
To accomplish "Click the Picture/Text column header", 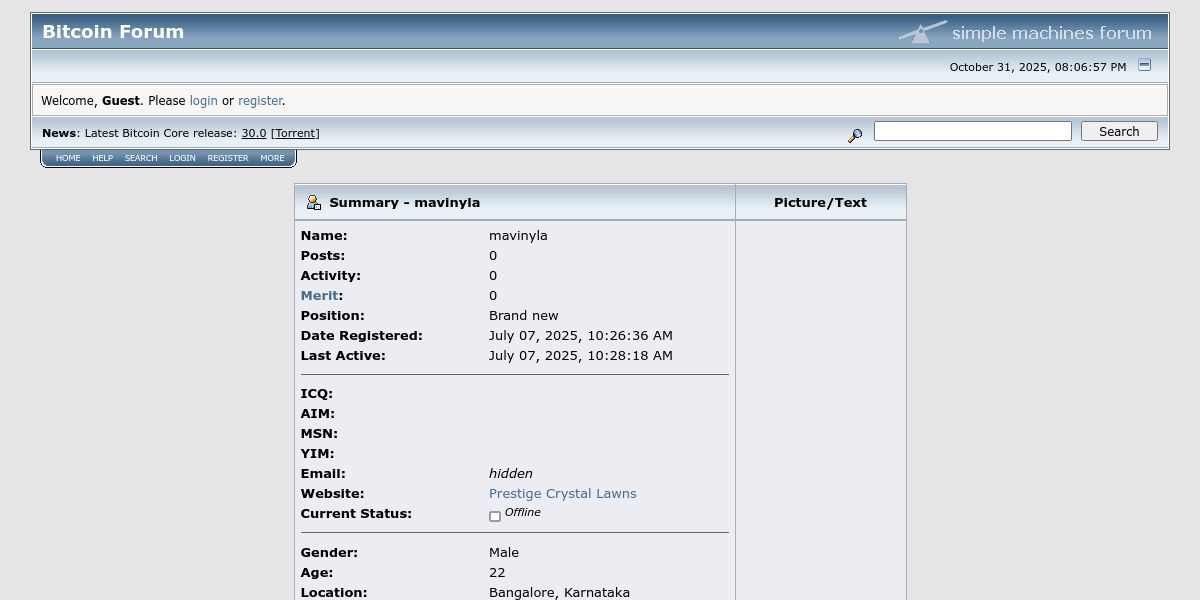I will (820, 203).
